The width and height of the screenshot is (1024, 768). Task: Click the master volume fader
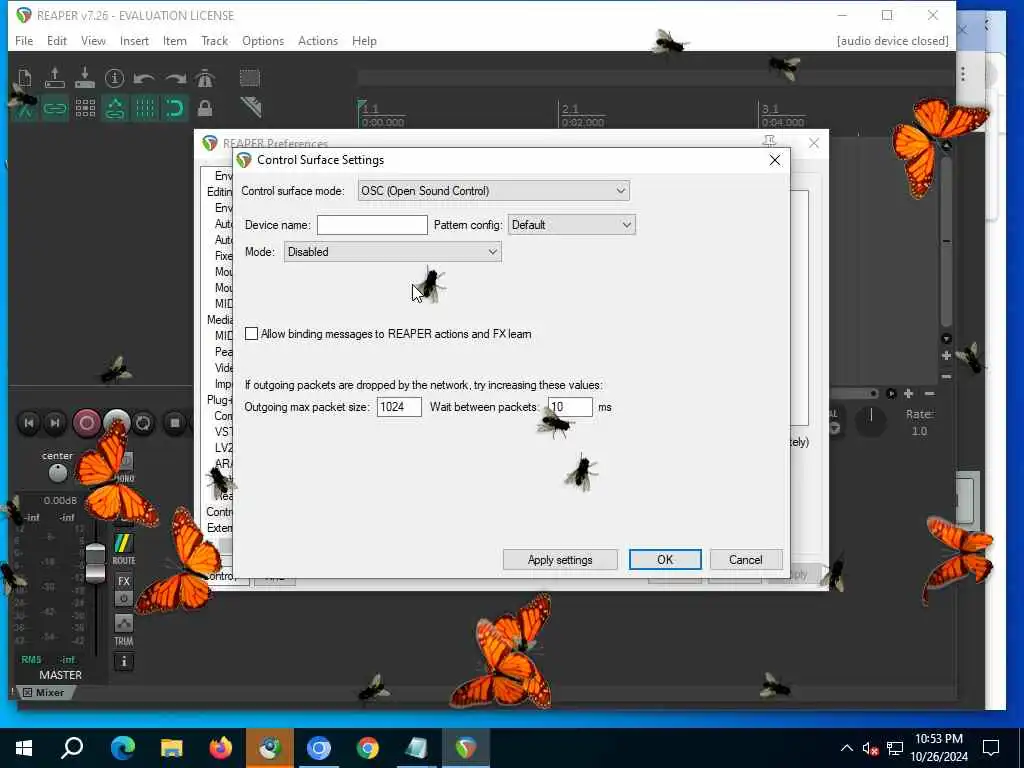(95, 562)
